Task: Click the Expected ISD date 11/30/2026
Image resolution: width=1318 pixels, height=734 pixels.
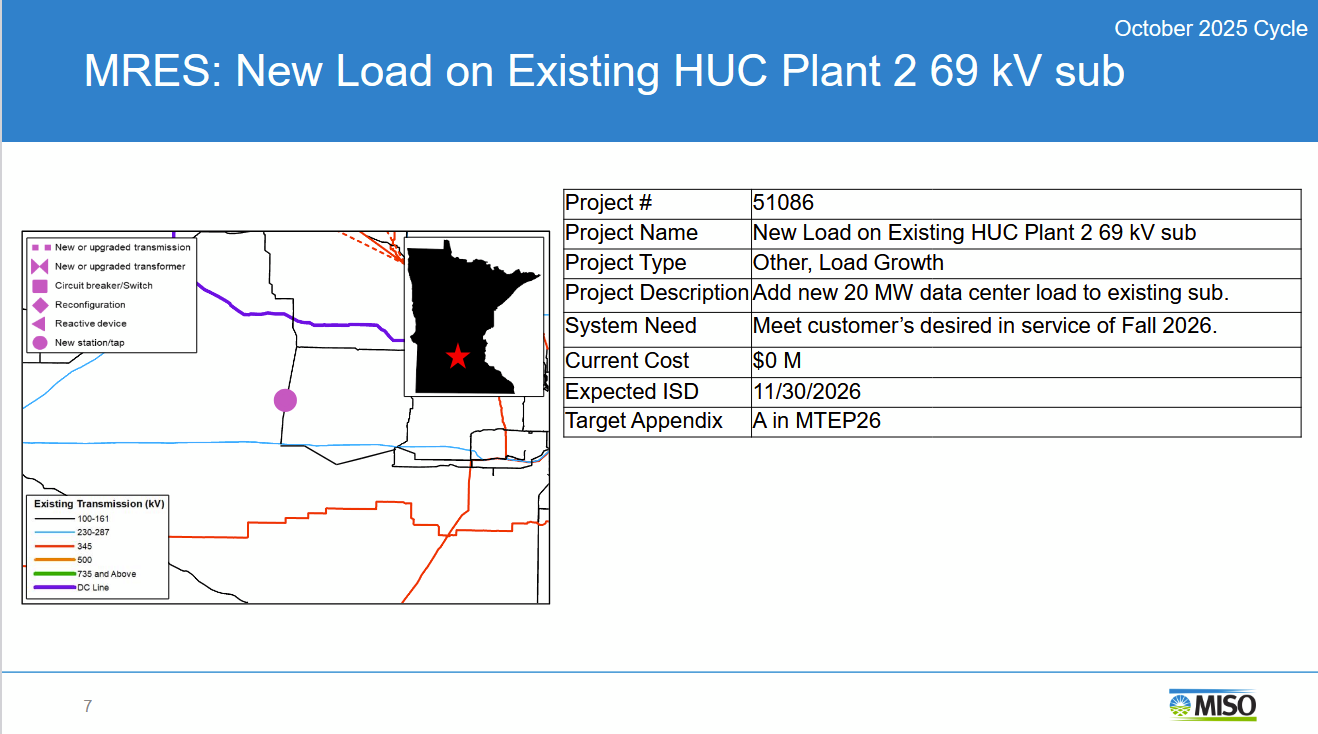Action: [x=808, y=392]
